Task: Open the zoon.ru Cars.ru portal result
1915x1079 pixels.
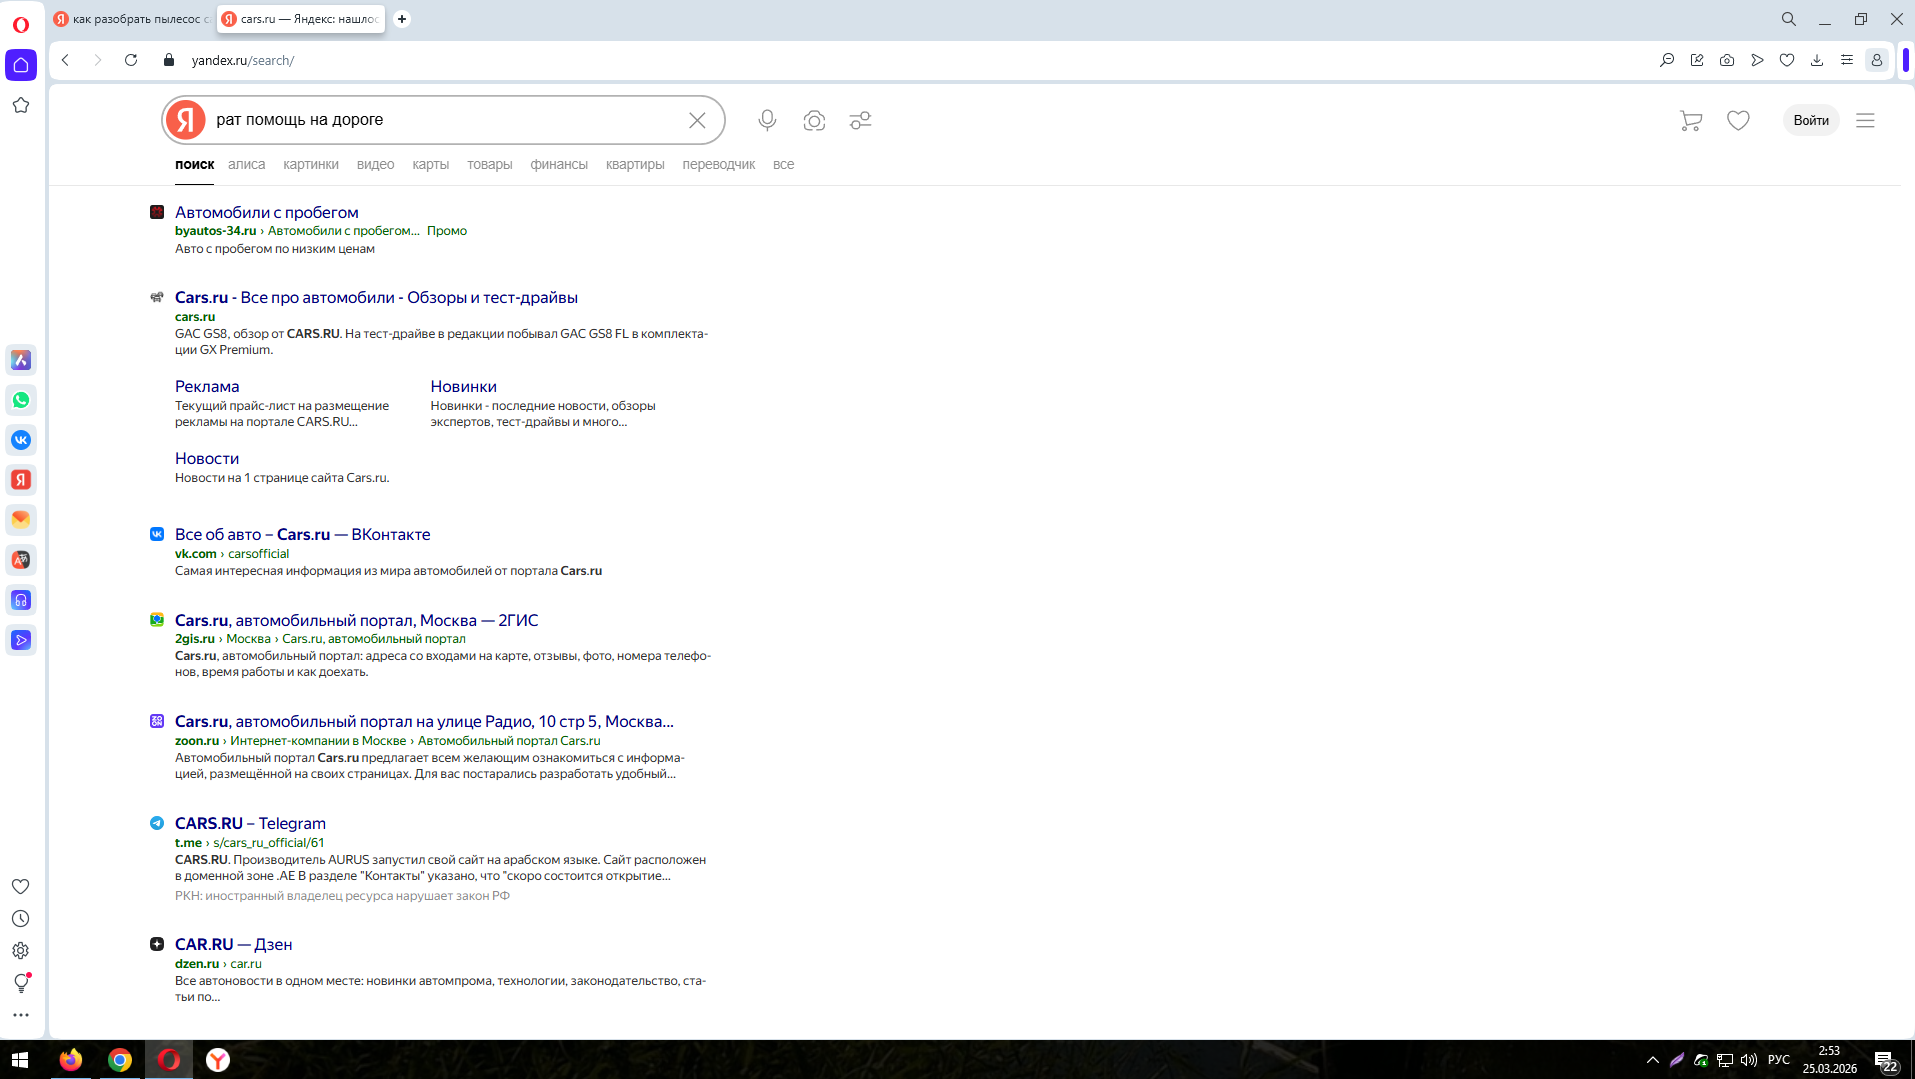Action: (x=424, y=721)
